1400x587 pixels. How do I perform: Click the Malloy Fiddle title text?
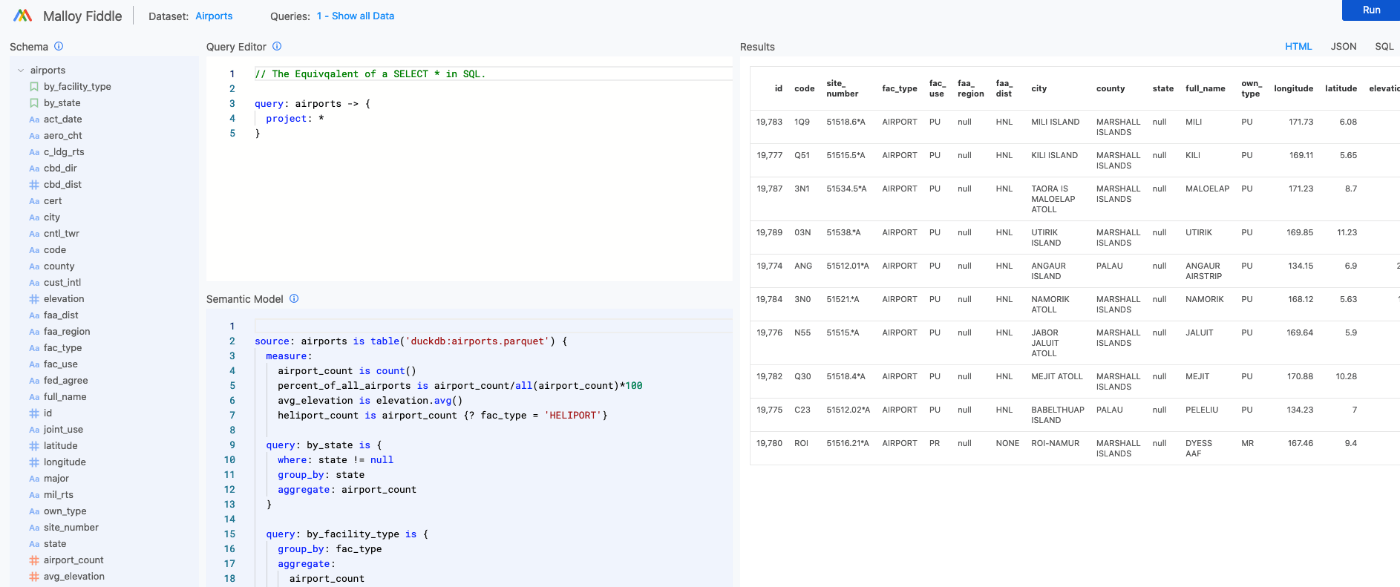pyautogui.click(x=82, y=16)
